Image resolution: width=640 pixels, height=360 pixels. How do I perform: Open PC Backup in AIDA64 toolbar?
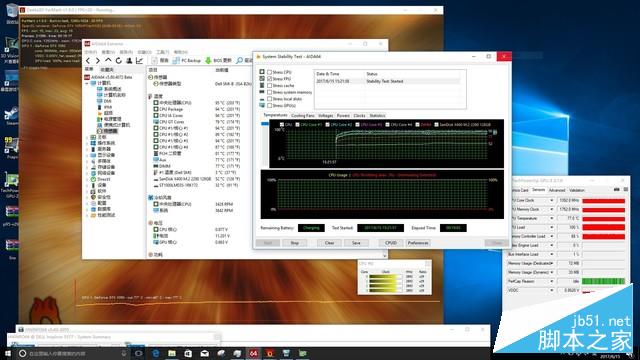(x=187, y=60)
